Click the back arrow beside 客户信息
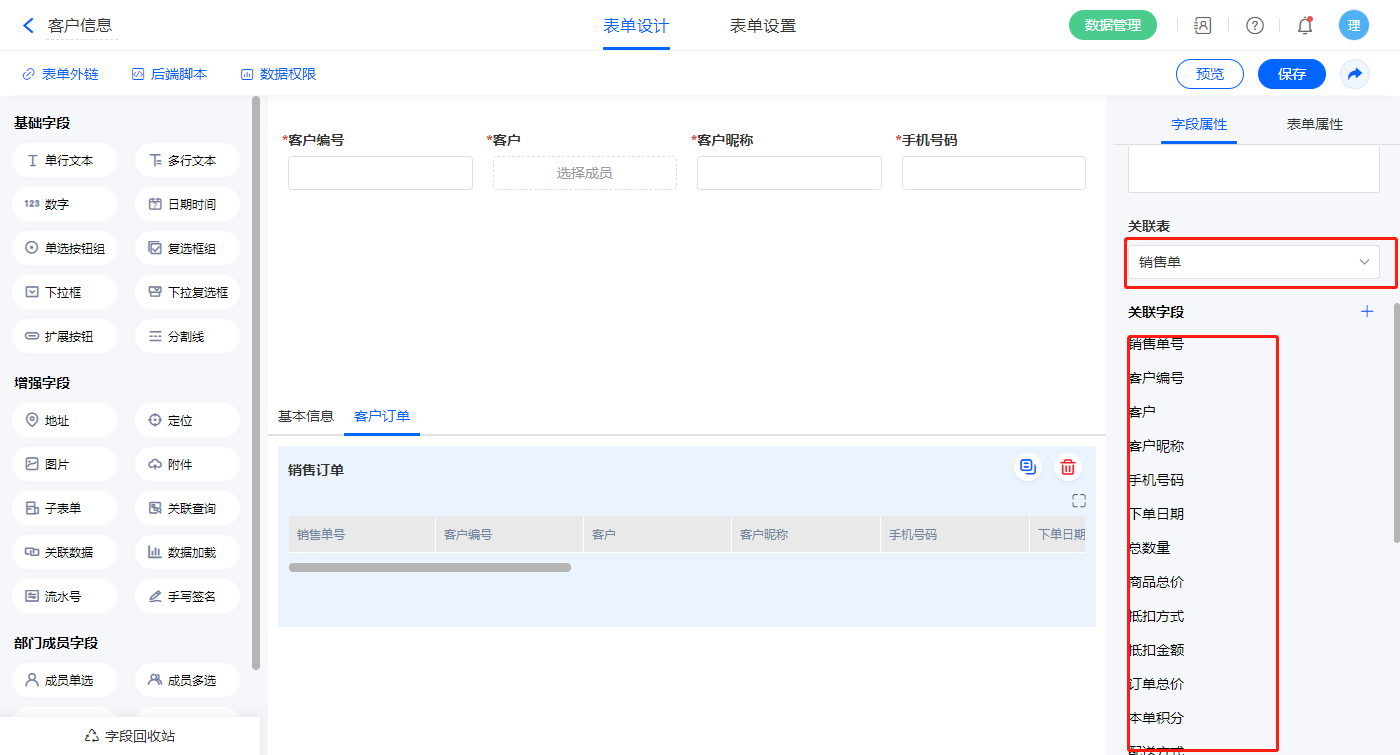Image resolution: width=1400 pixels, height=755 pixels. tap(28, 26)
